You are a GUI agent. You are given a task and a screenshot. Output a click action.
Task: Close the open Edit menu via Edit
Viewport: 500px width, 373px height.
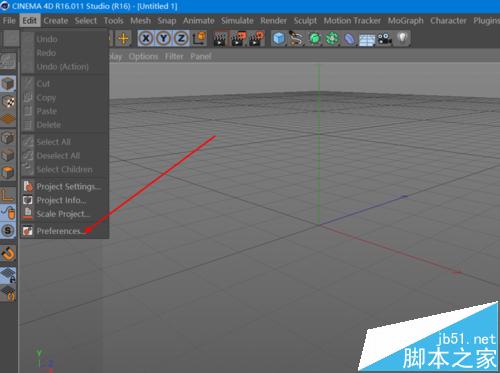tap(30, 21)
